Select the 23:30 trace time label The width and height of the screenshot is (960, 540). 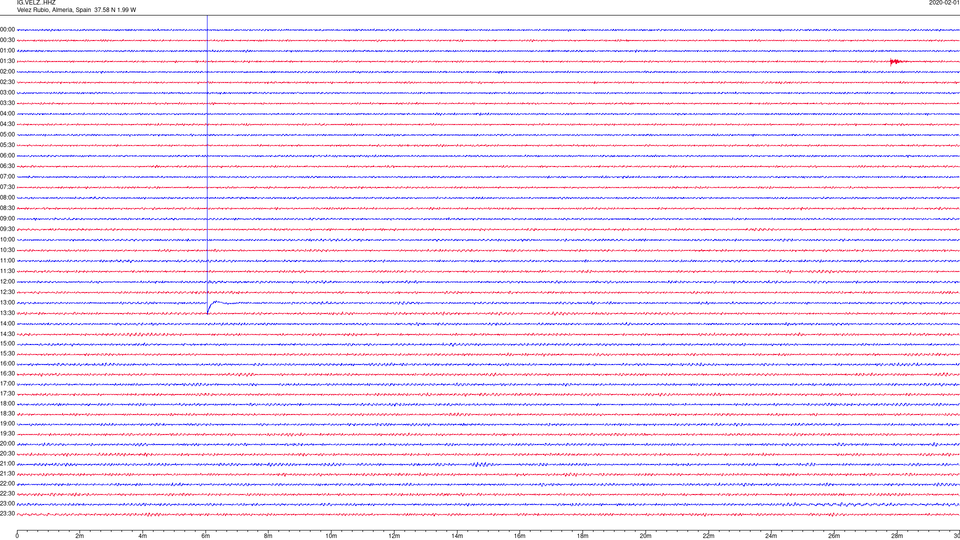click(7, 514)
